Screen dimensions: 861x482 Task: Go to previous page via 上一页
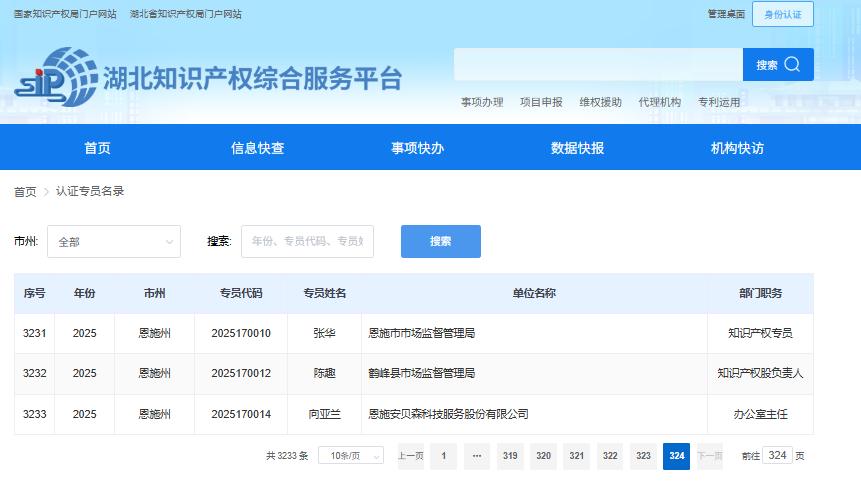click(x=410, y=456)
